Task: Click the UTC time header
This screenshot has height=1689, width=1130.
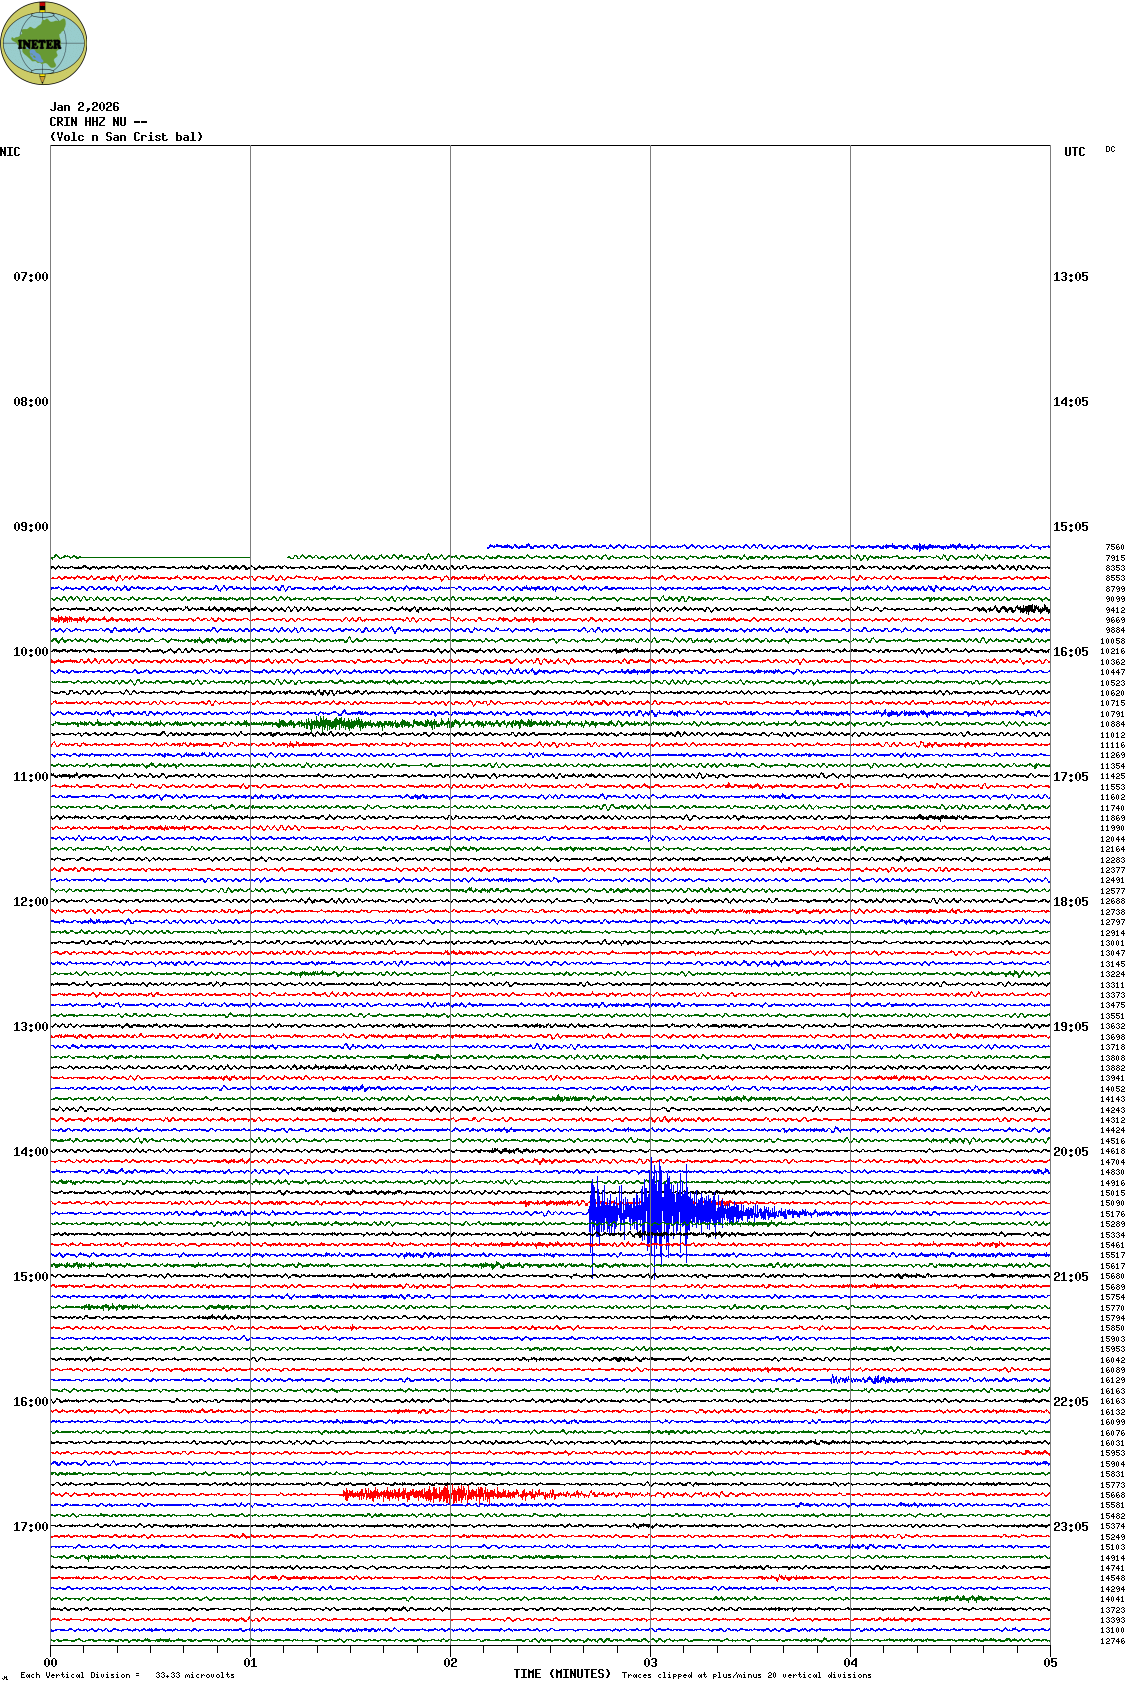Action: [x=1074, y=152]
